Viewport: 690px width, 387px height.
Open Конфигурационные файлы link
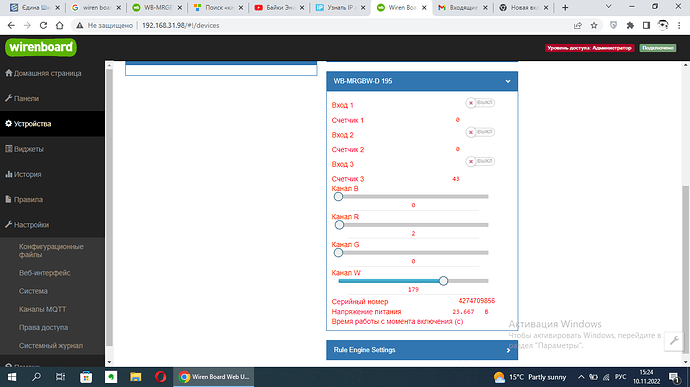coord(51,251)
